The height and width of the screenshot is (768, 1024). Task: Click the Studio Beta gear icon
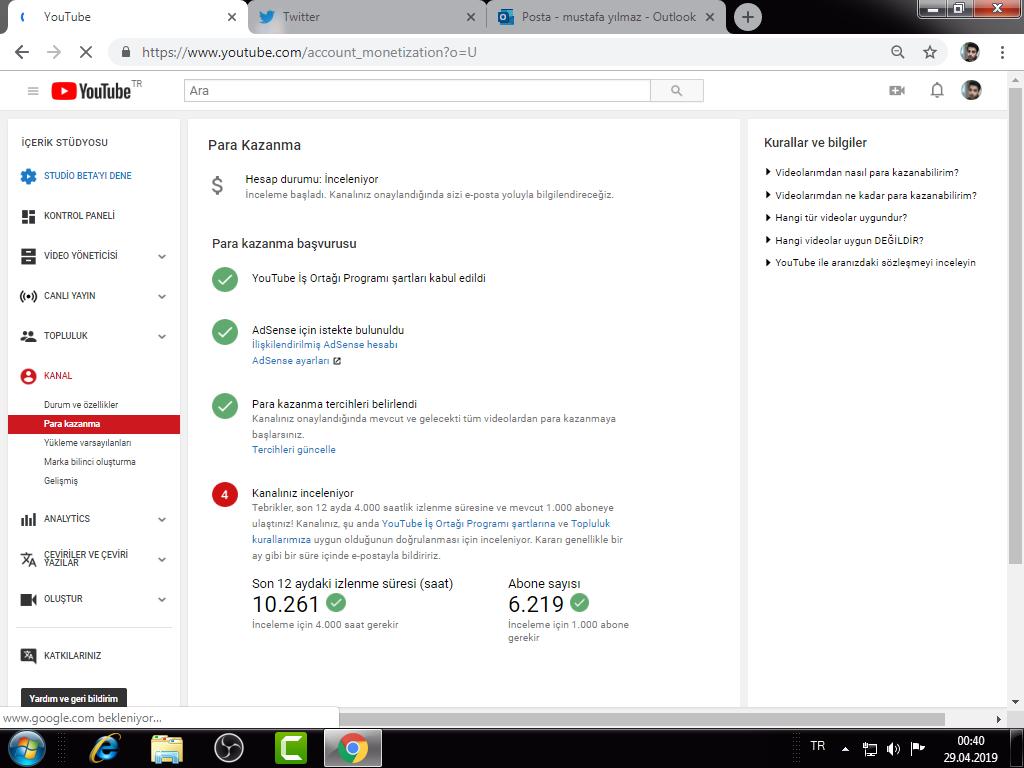28,176
